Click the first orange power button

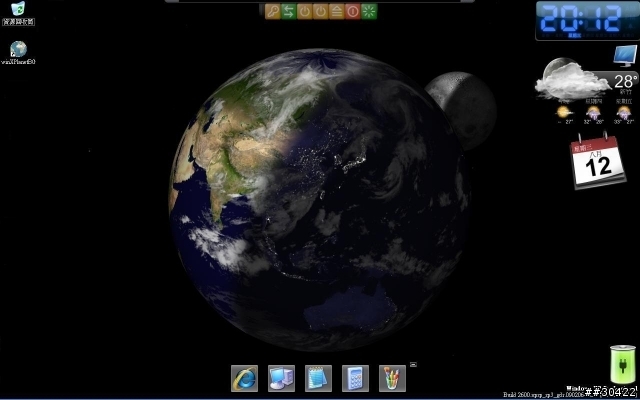click(304, 11)
